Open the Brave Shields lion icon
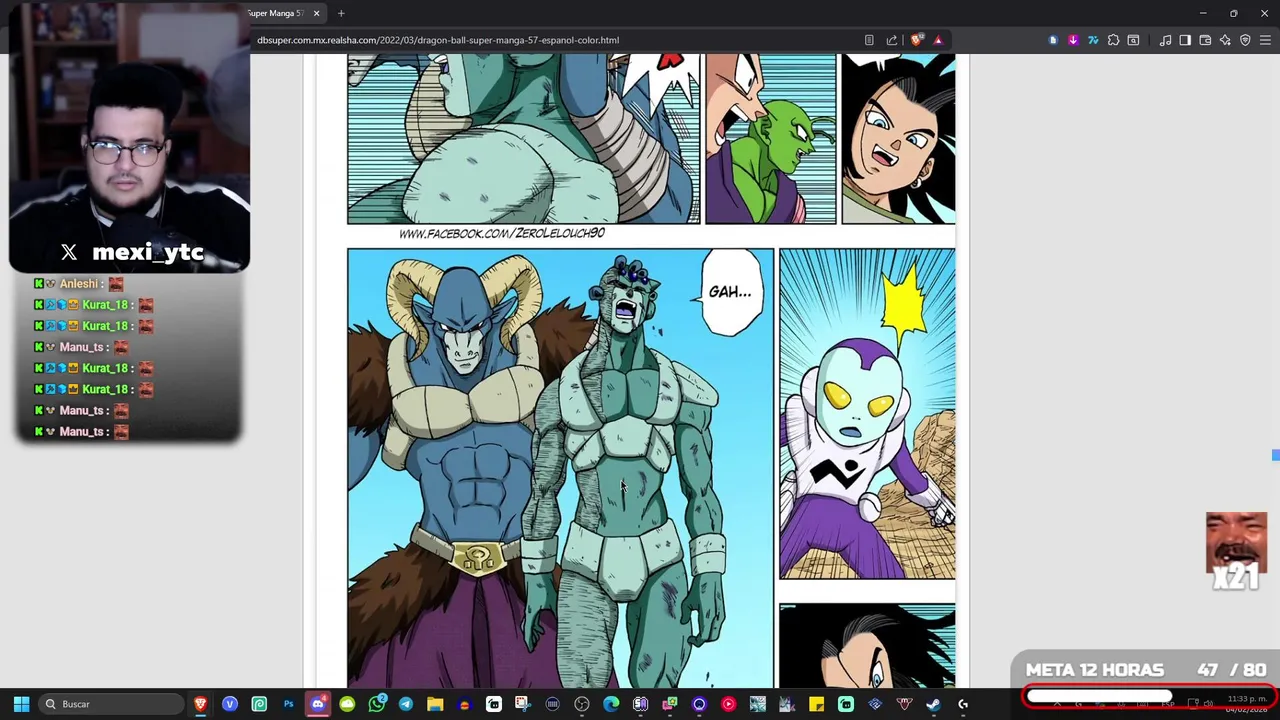The height and width of the screenshot is (720, 1280). (x=917, y=40)
